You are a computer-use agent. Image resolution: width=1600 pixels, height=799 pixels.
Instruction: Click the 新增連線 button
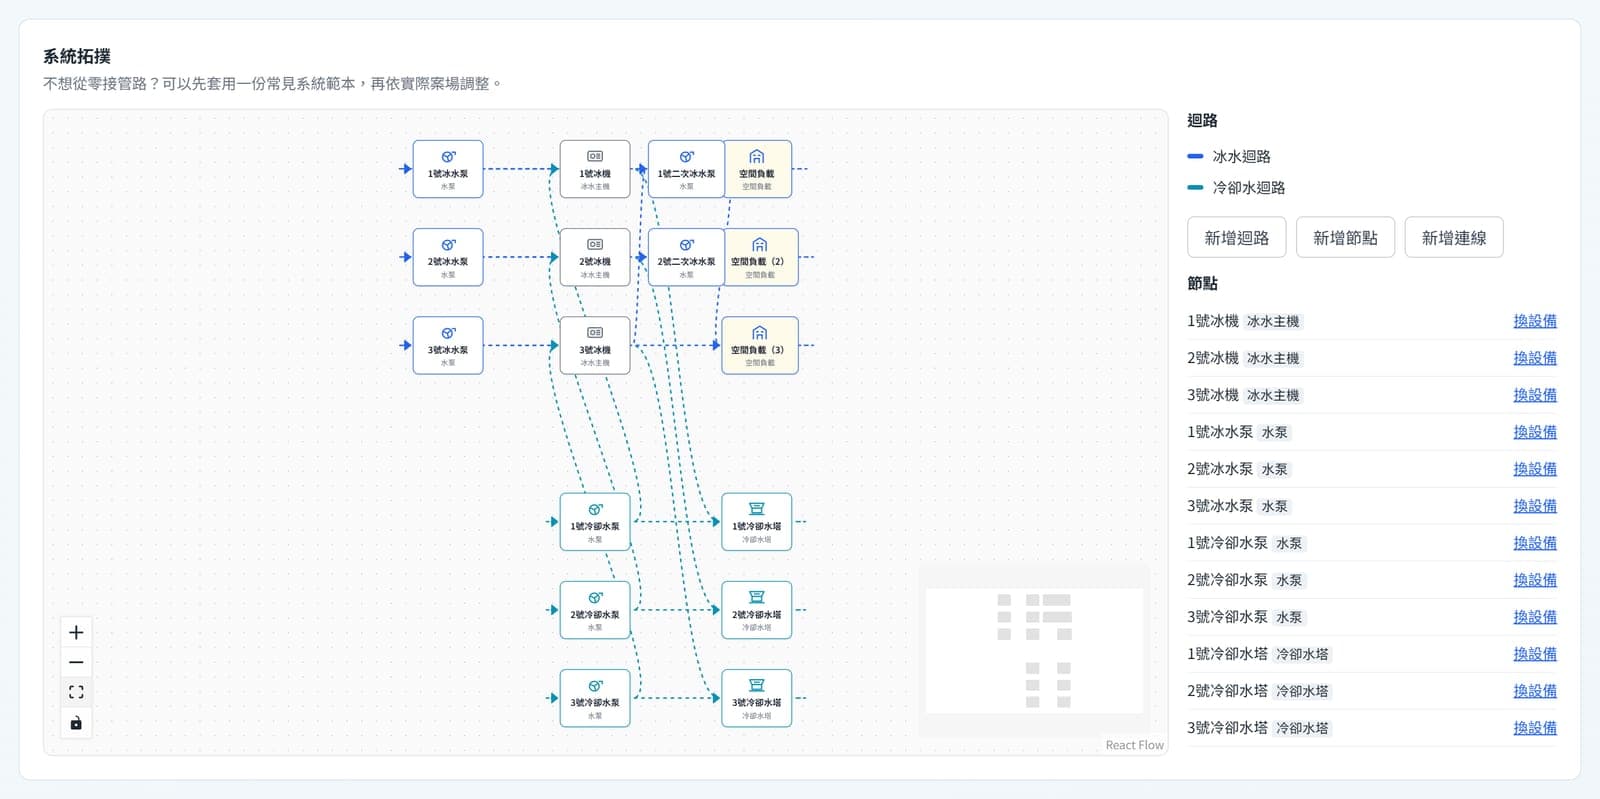(x=1454, y=238)
